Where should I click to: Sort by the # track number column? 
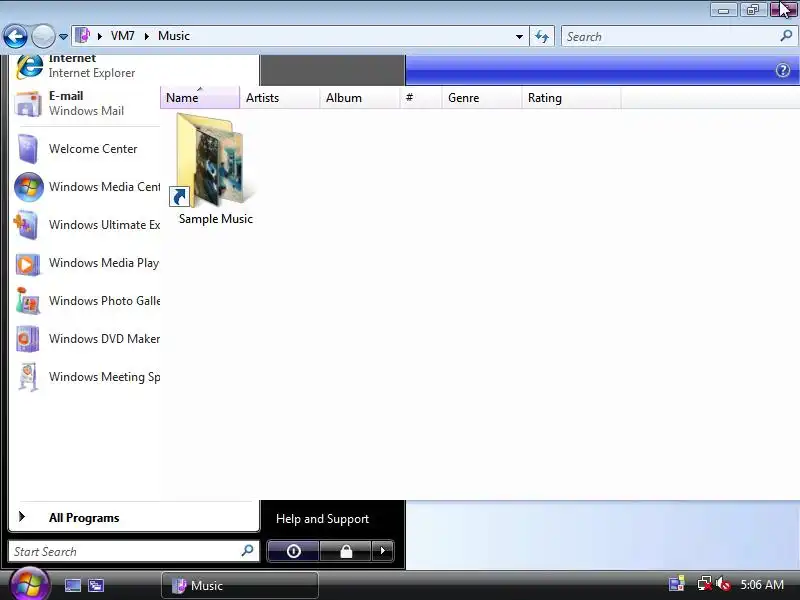pos(421,97)
